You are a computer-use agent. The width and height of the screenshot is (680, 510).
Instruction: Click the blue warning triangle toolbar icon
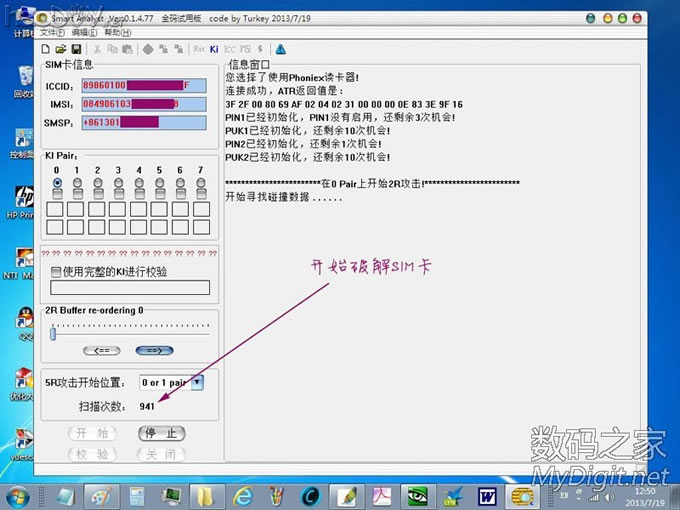(281, 49)
